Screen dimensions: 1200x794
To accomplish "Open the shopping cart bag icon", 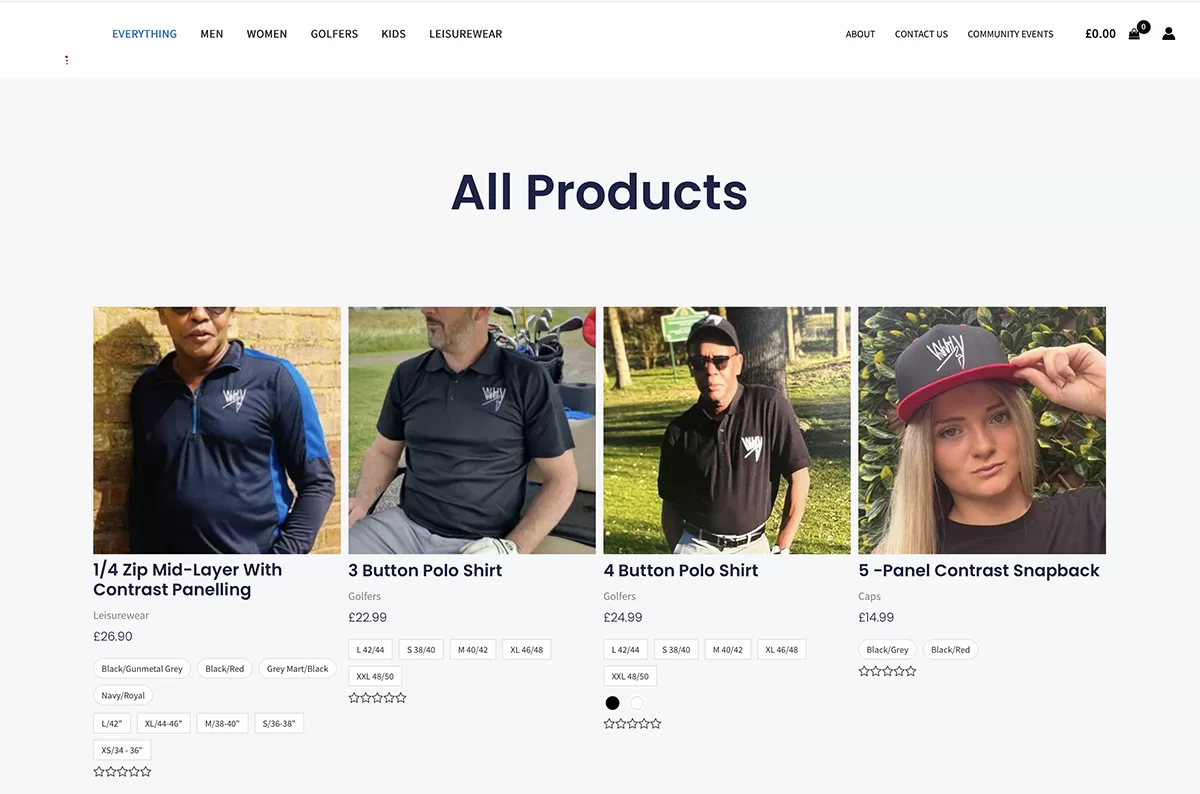I will click(x=1134, y=34).
